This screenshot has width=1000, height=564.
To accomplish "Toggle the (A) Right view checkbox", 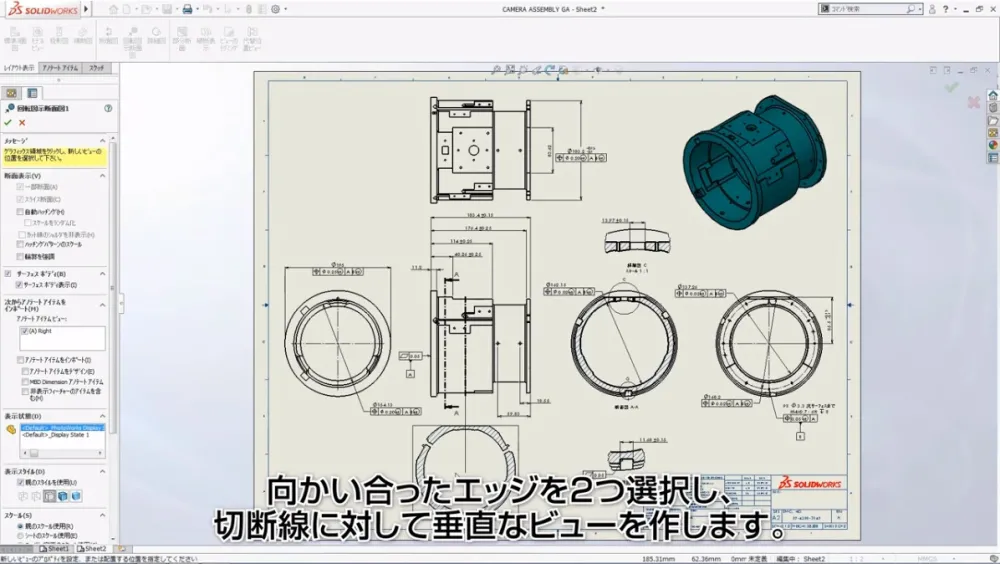I will coord(24,331).
